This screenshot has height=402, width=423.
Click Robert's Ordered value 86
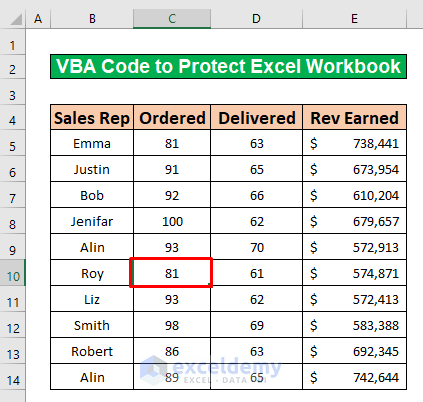[x=172, y=351]
